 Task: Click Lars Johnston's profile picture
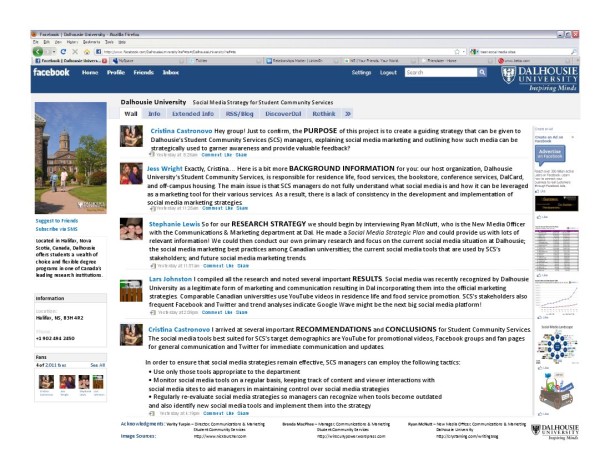[x=131, y=290]
